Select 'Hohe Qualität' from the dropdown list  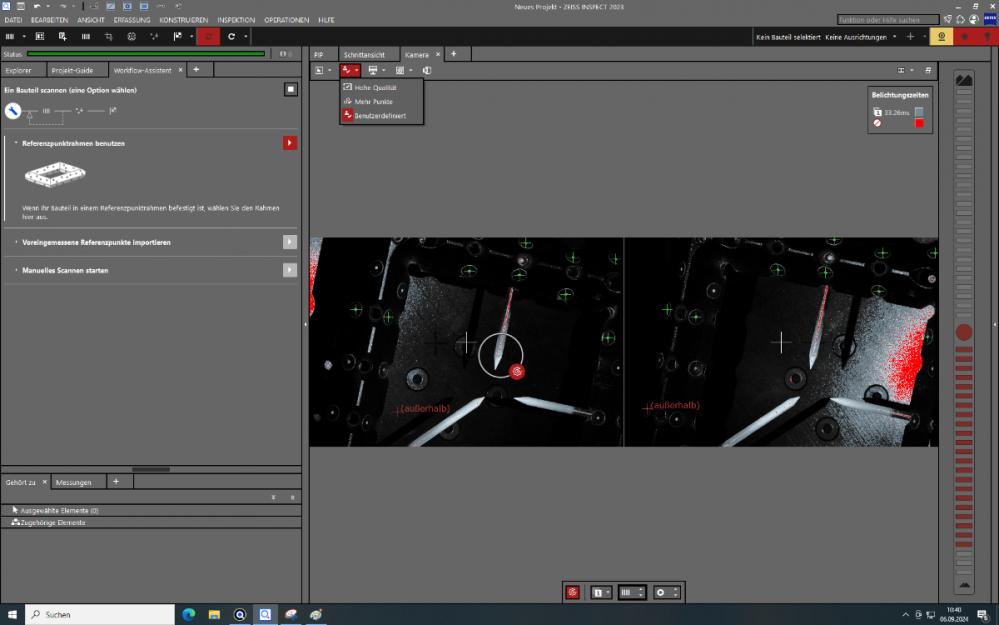(x=376, y=88)
